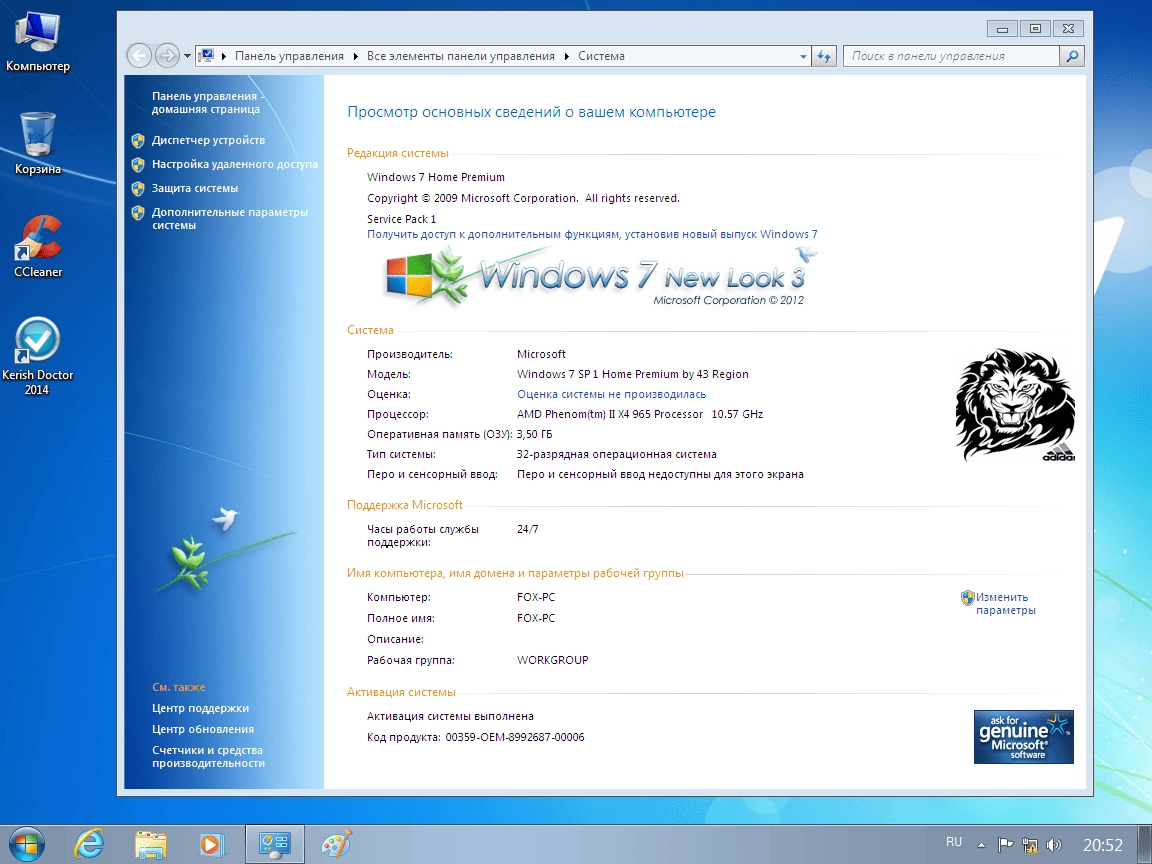Open Настройка удаленного доступа
This screenshot has width=1152, height=864.
pos(234,165)
